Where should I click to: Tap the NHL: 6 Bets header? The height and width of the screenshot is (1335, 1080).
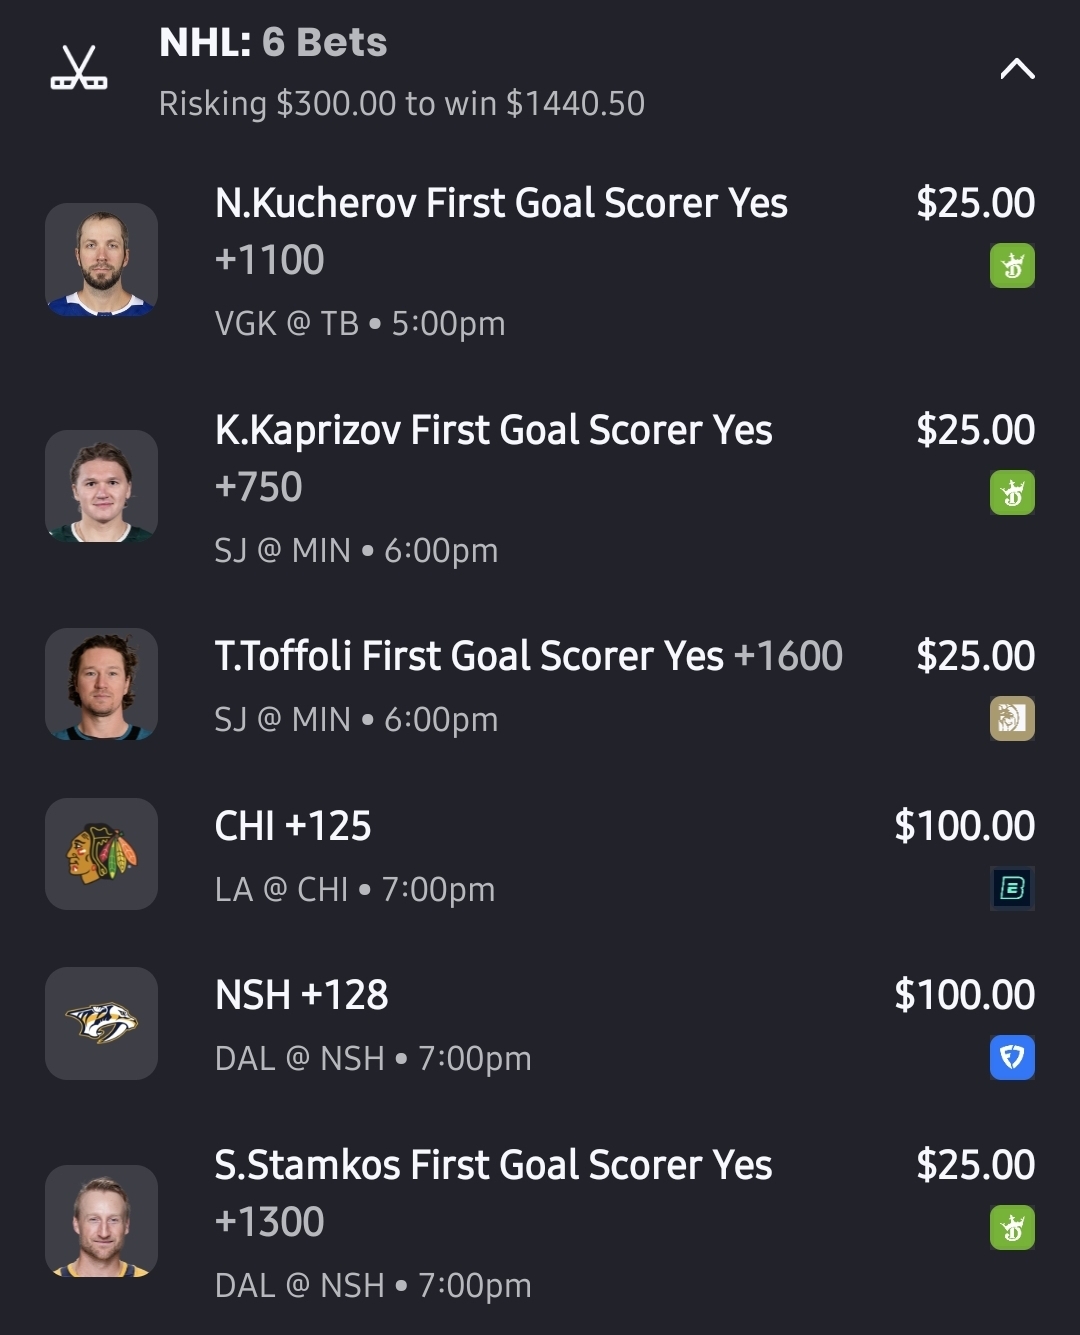[273, 43]
